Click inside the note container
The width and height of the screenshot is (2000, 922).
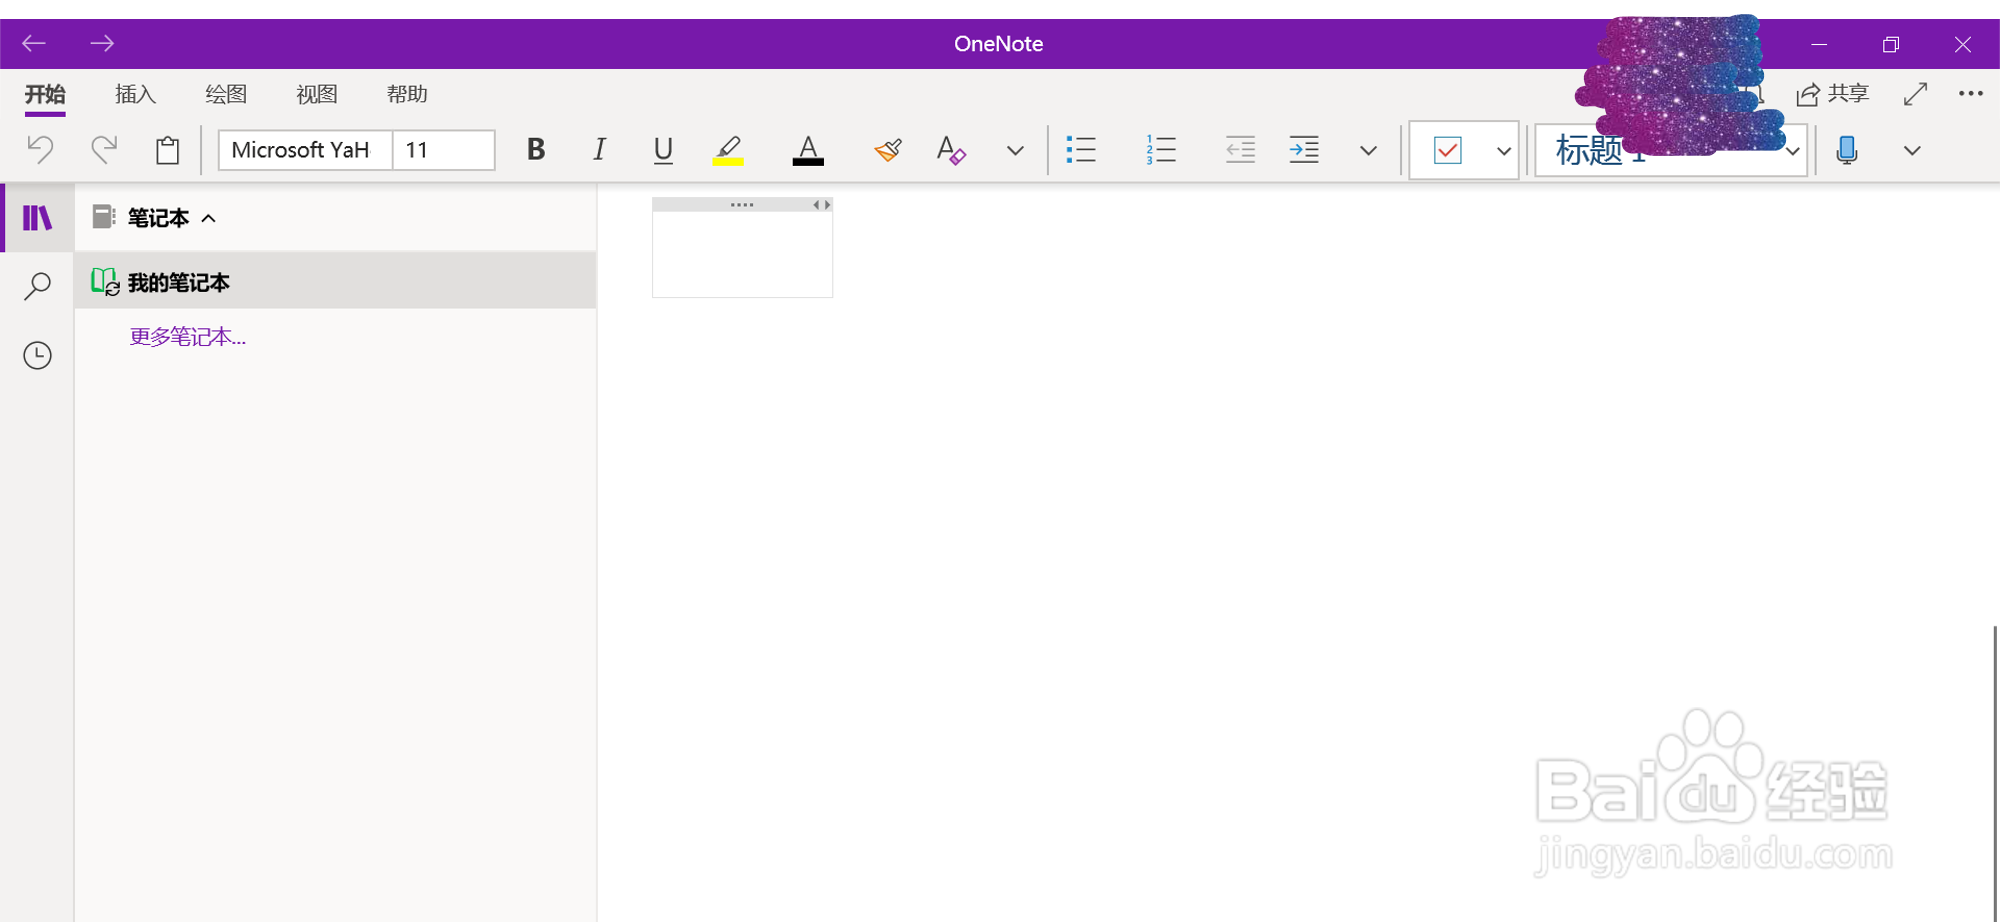[x=742, y=254]
